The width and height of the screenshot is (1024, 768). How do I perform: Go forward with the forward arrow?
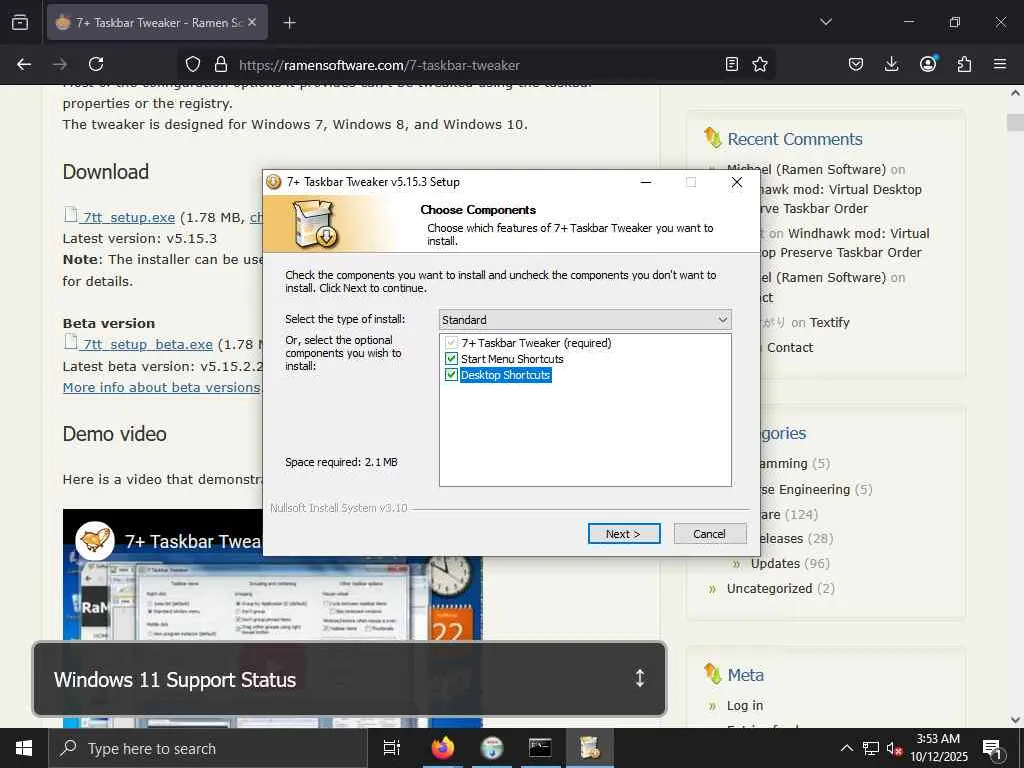pyautogui.click(x=60, y=64)
